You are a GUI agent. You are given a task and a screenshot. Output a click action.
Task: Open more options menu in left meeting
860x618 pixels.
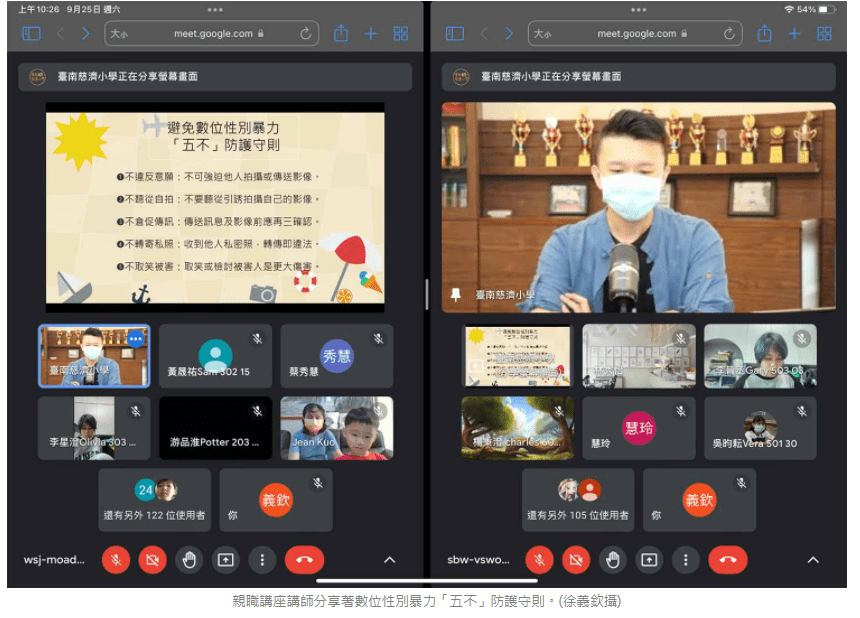[262, 560]
